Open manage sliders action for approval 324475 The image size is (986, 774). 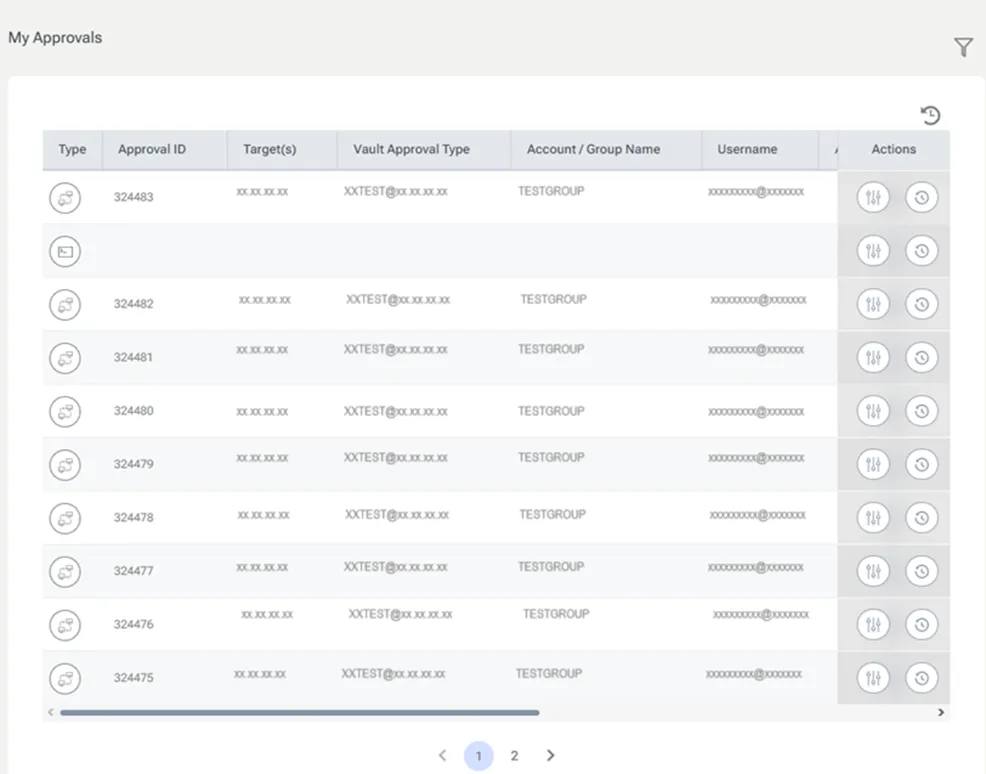tap(873, 678)
